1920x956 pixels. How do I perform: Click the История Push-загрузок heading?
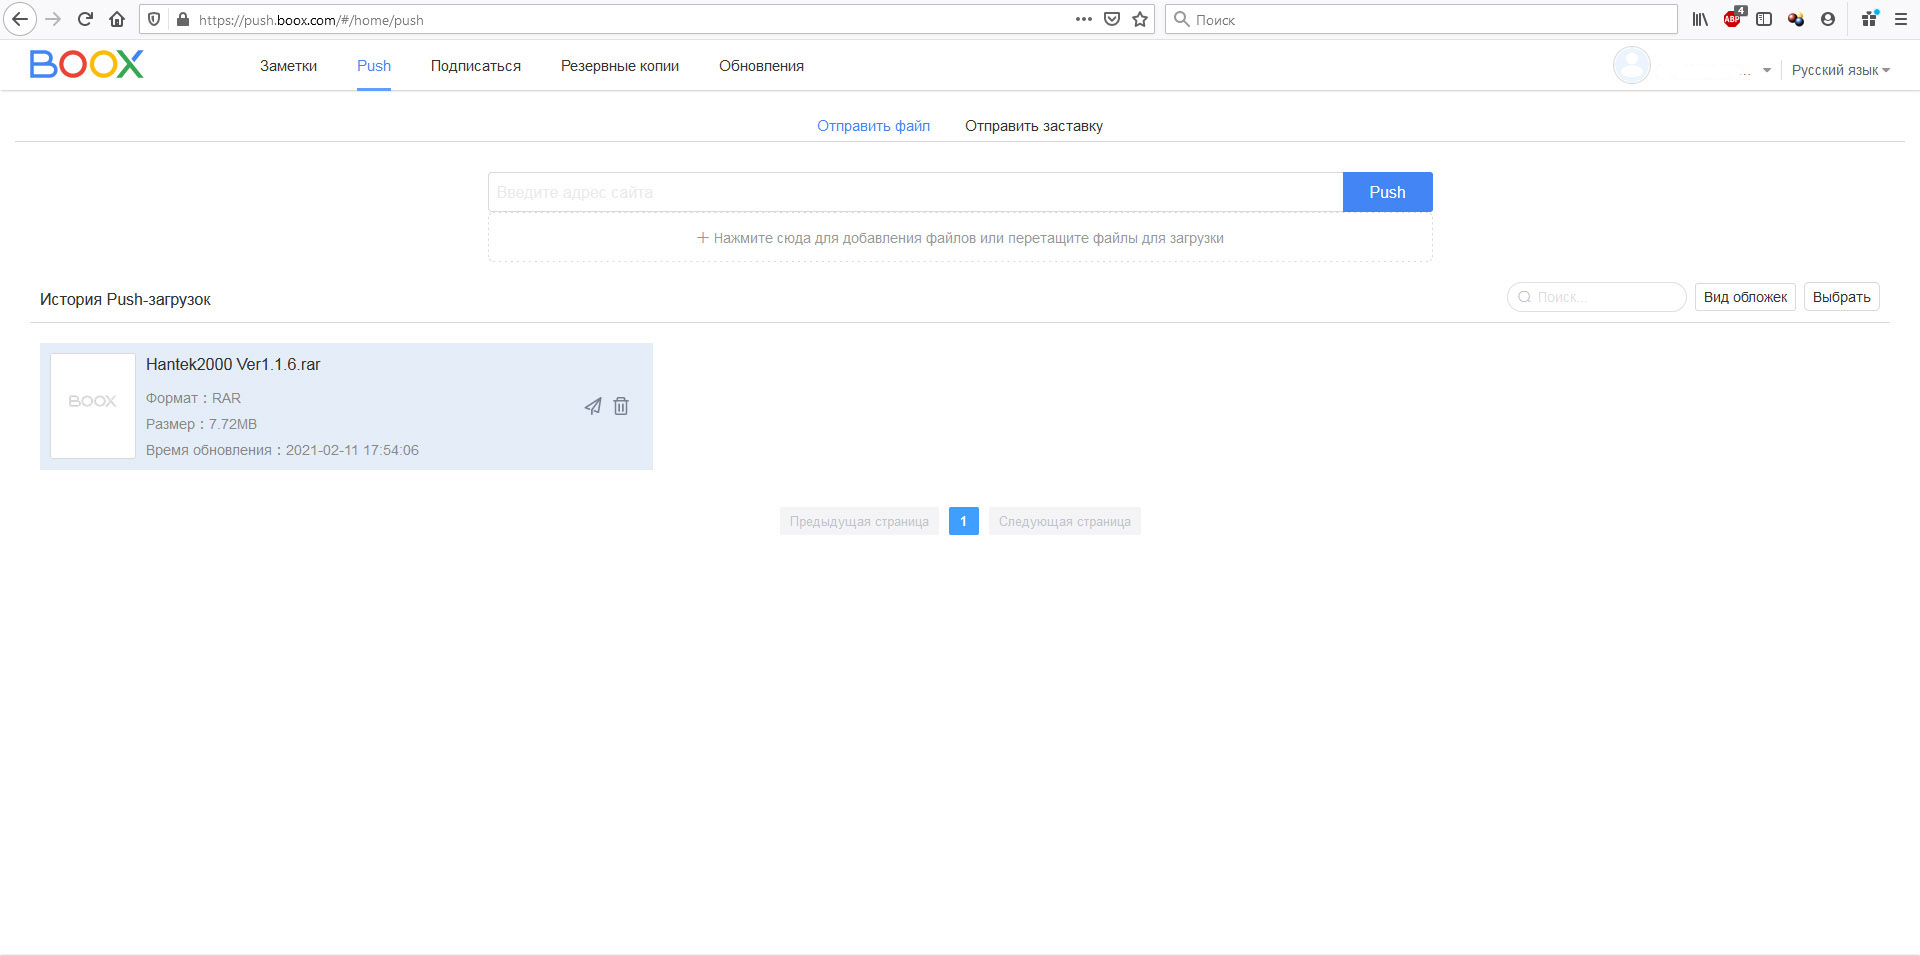(x=125, y=300)
